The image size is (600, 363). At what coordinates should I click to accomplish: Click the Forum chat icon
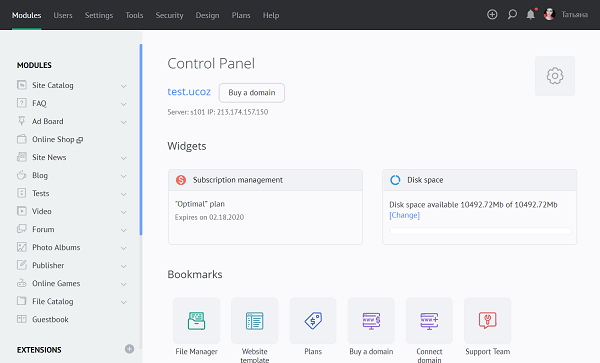(22, 229)
